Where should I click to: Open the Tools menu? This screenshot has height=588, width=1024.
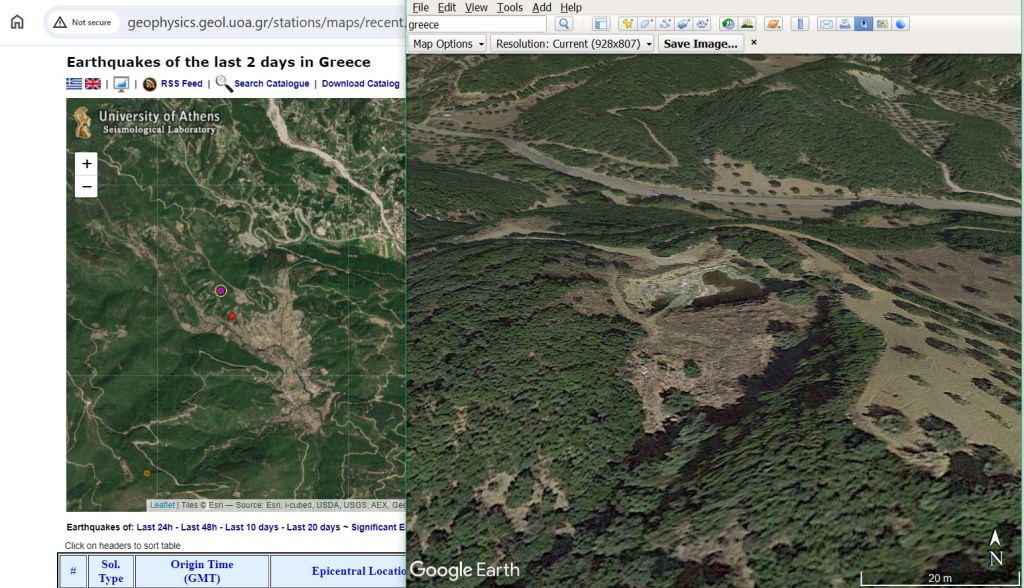509,7
